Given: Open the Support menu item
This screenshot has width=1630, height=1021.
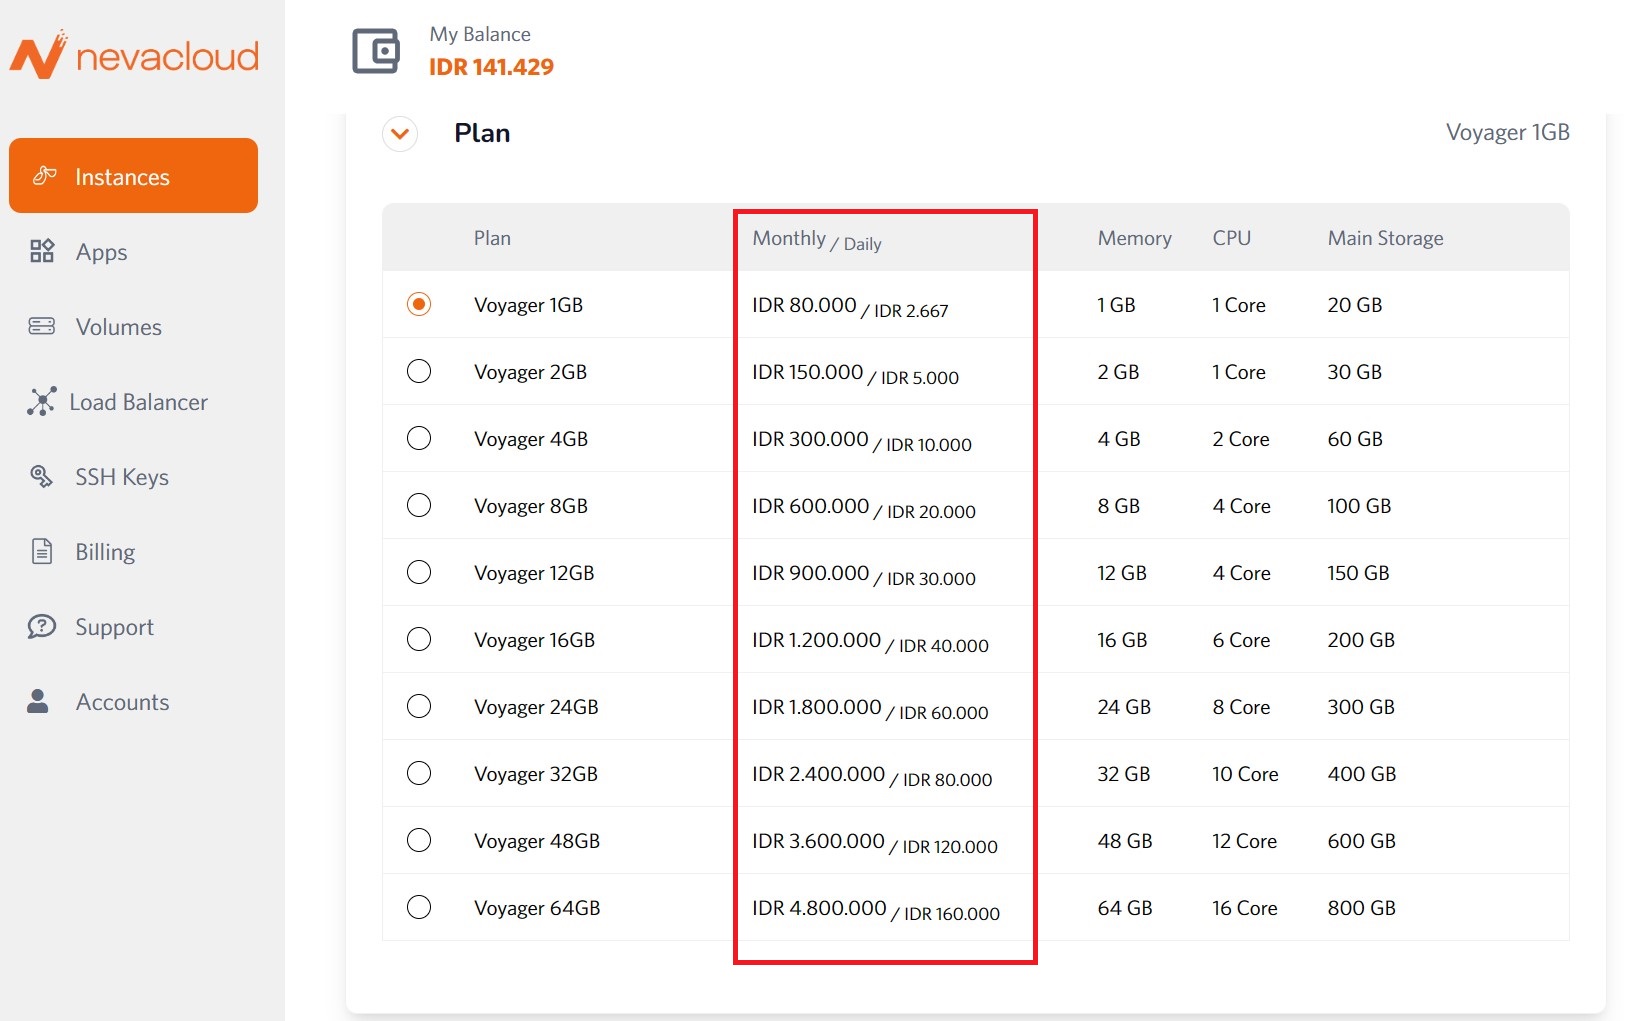Looking at the screenshot, I should 113,627.
